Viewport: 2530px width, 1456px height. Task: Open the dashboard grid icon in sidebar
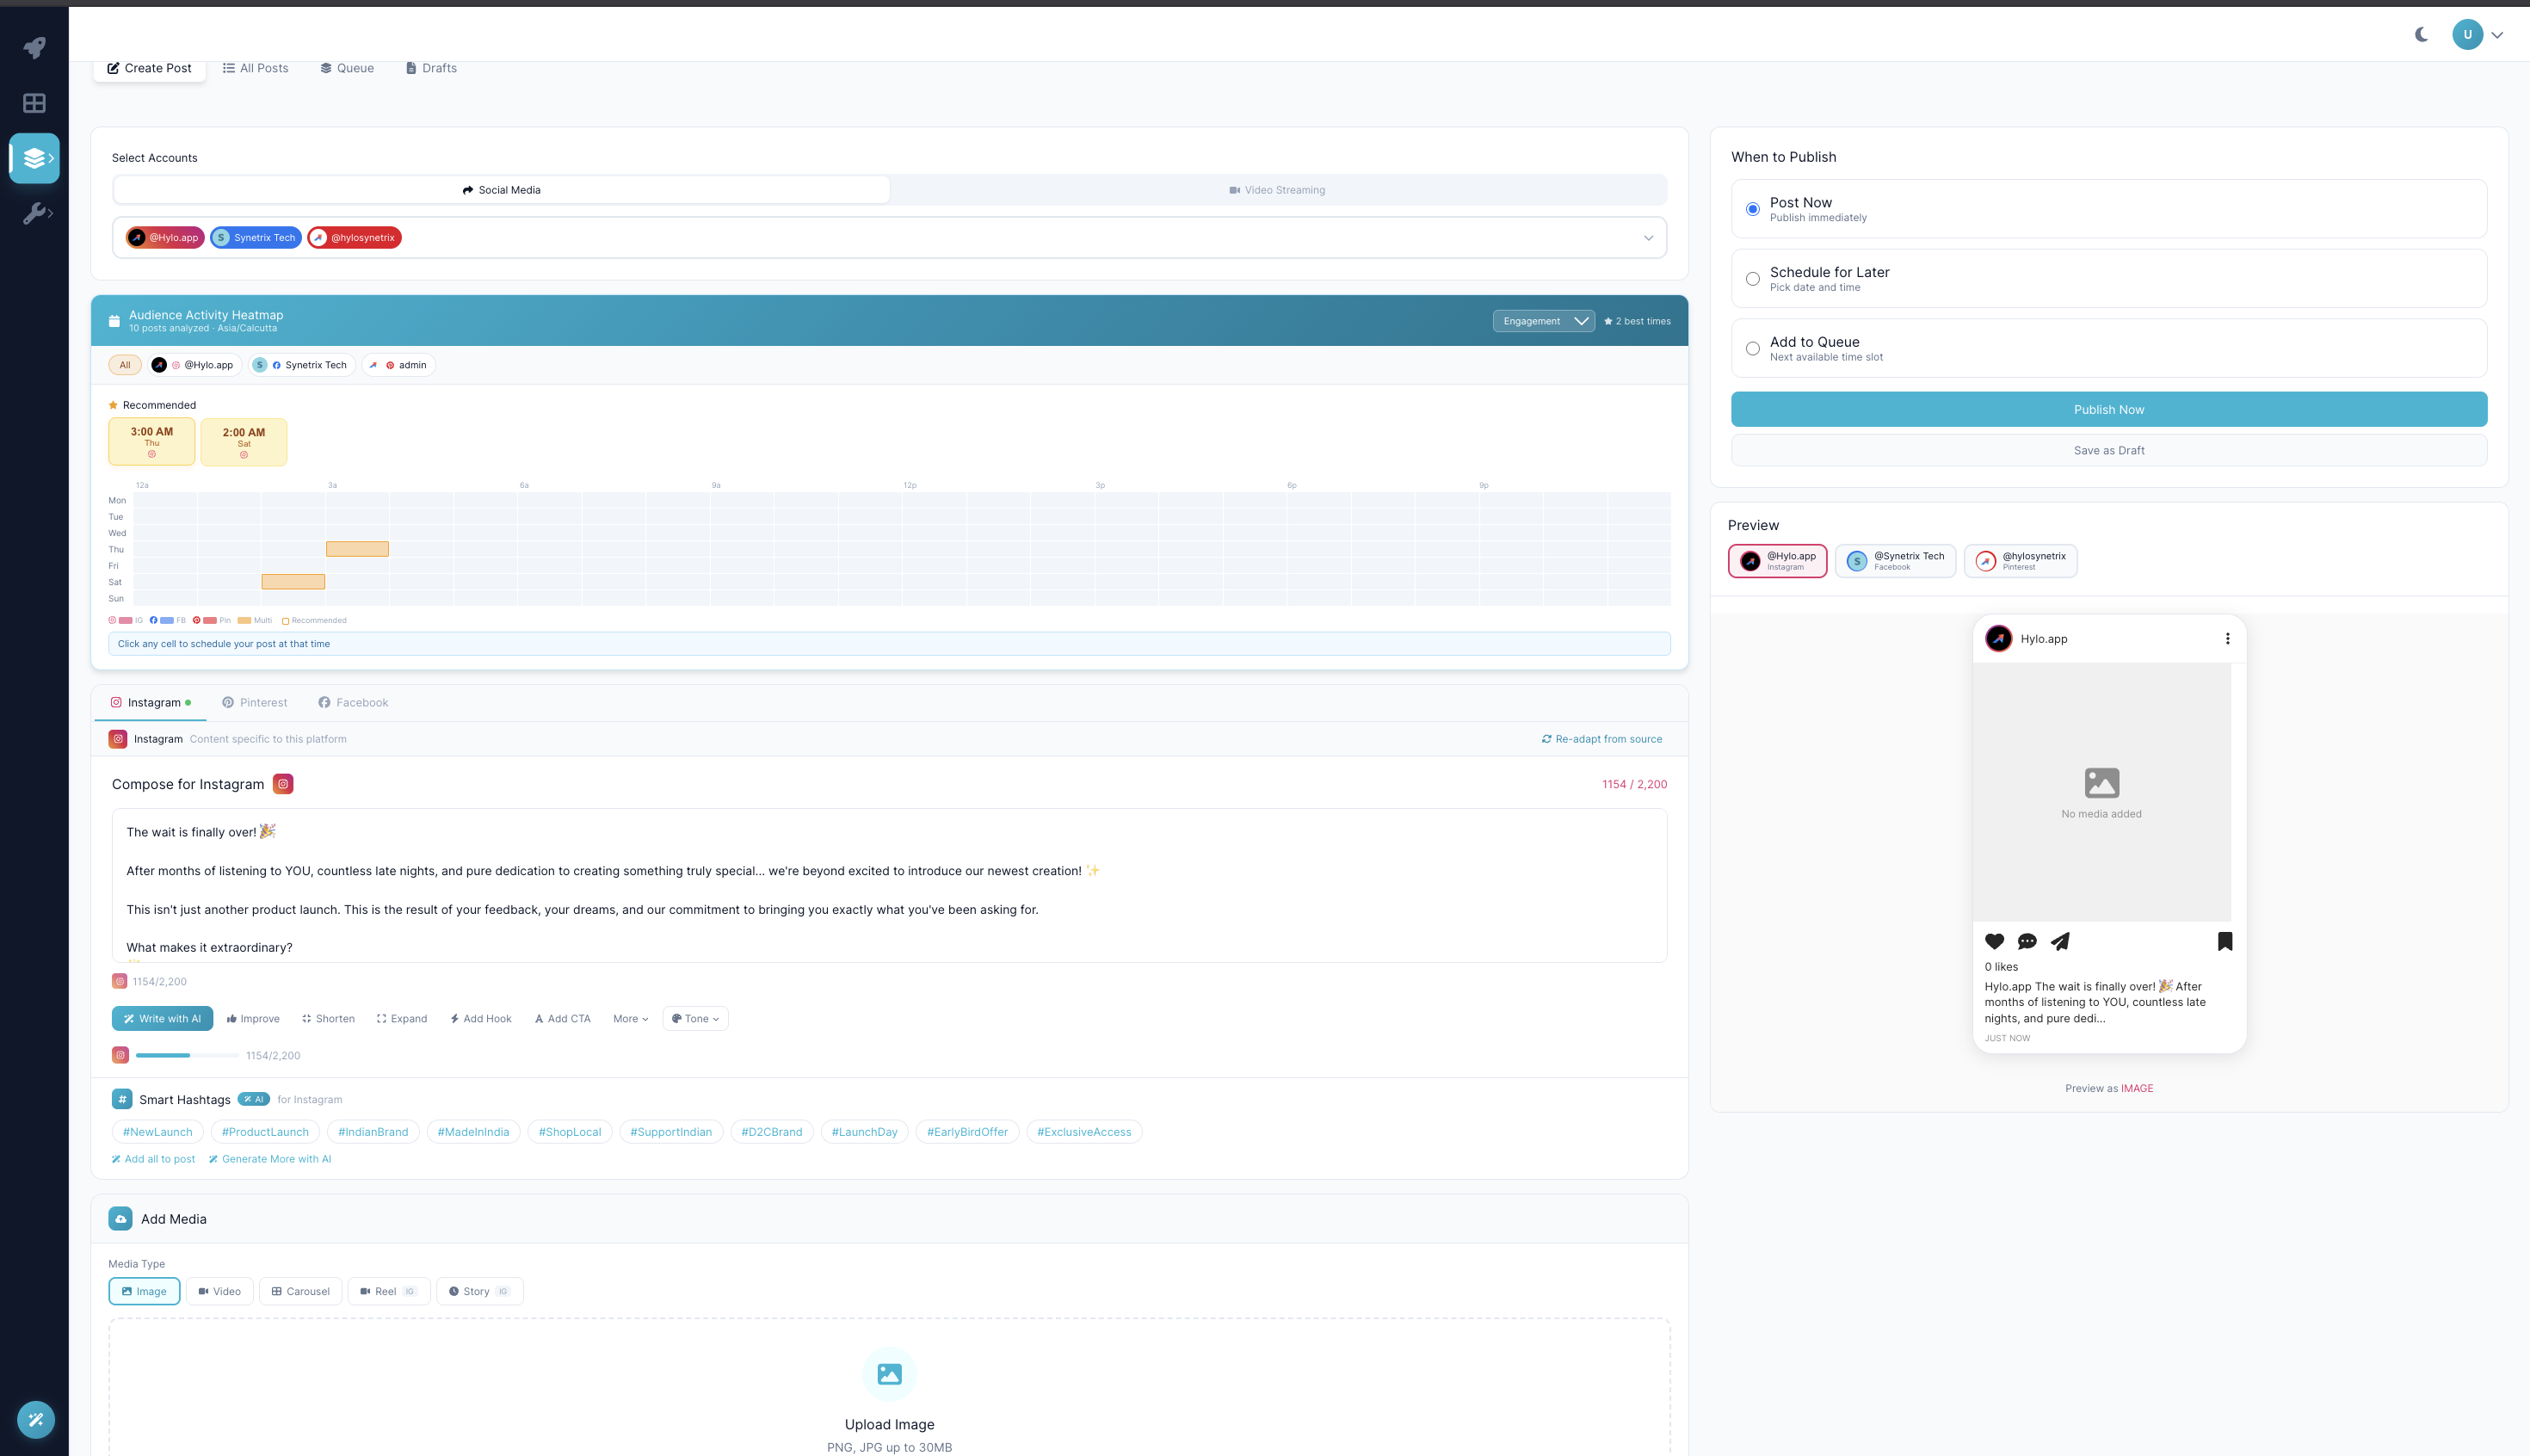click(x=34, y=103)
